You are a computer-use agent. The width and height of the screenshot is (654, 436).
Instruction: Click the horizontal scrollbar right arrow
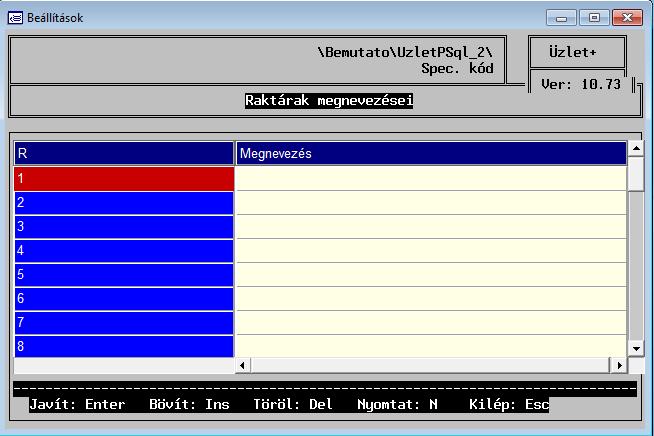(x=619, y=365)
